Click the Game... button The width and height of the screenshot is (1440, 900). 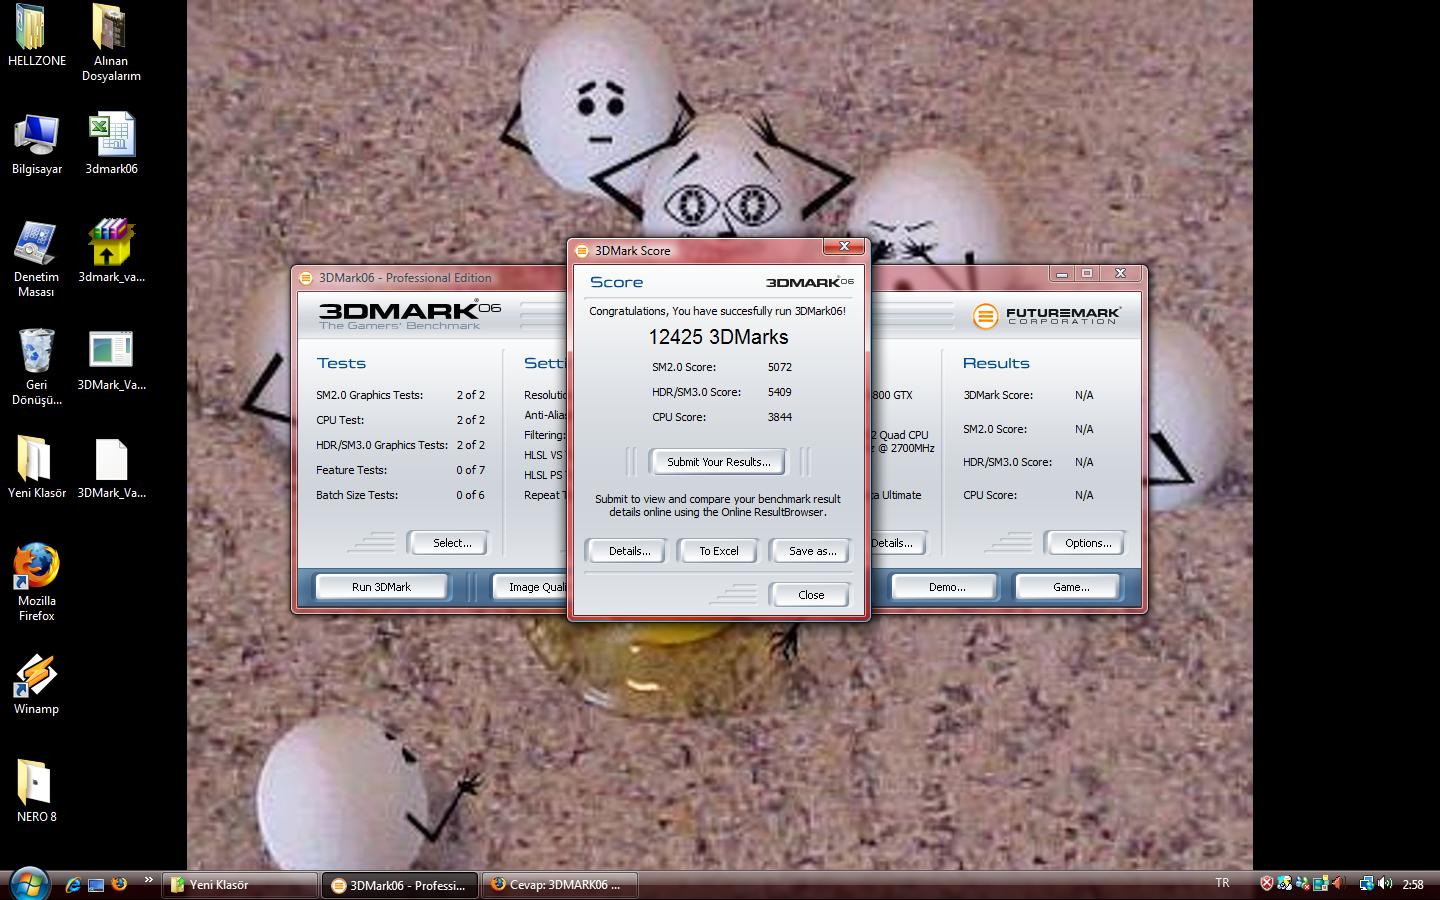point(1070,587)
